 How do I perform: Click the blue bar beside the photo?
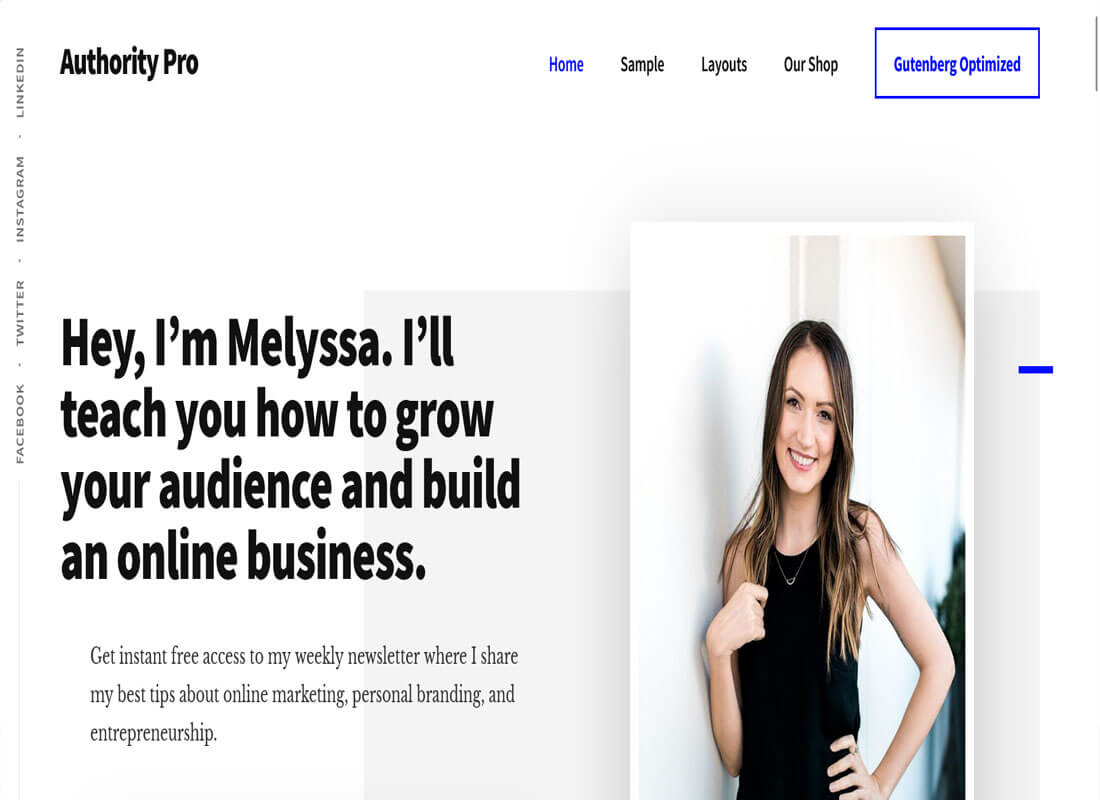[1035, 370]
